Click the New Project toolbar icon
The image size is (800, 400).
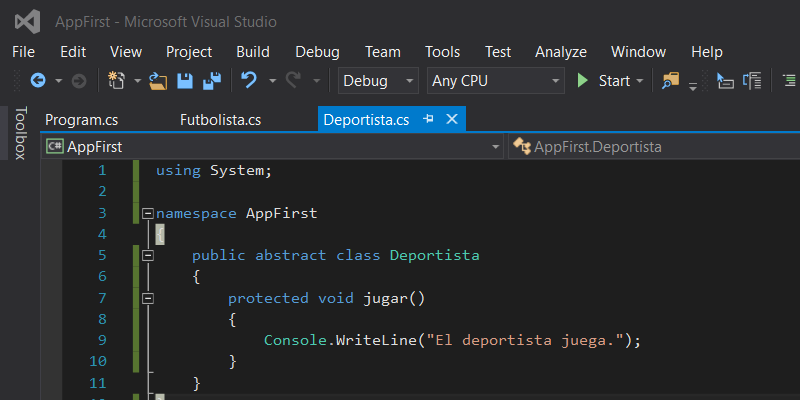116,81
